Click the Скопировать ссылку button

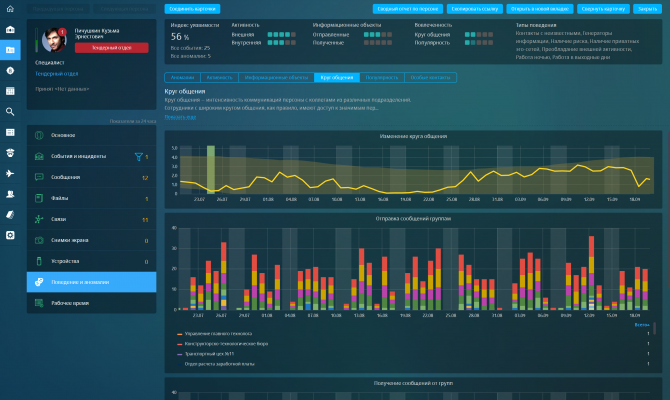pyautogui.click(x=475, y=9)
